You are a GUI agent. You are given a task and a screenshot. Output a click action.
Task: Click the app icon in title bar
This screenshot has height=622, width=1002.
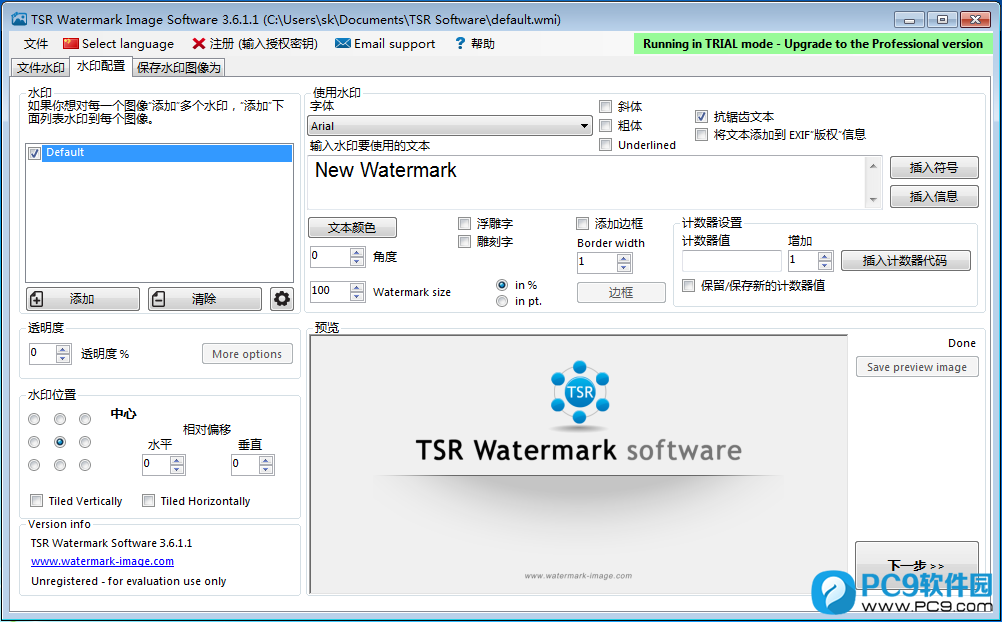(x=19, y=19)
